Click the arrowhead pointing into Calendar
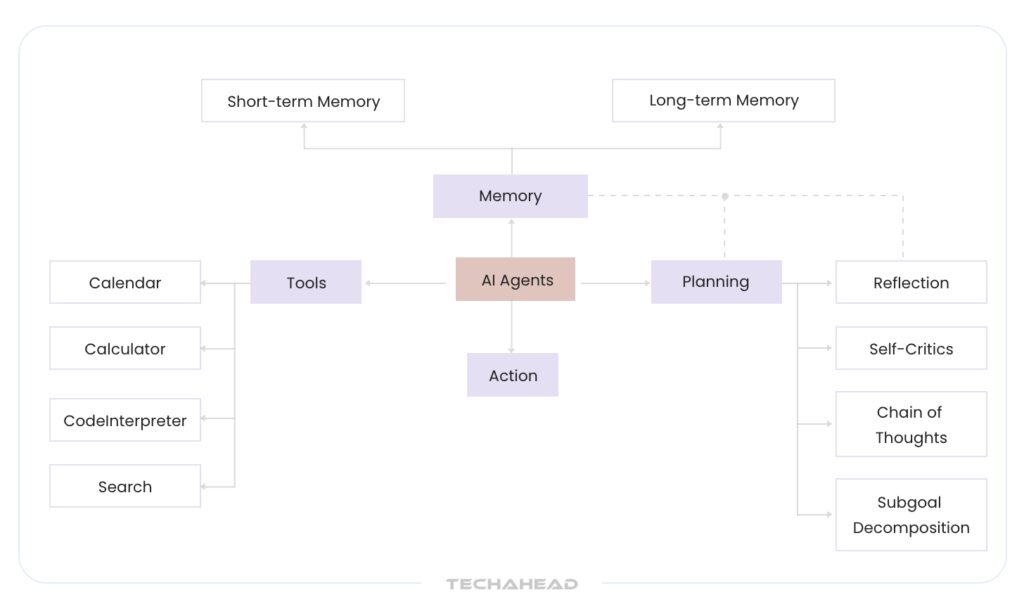Screen dimensions: 1024x609 click(x=205, y=283)
